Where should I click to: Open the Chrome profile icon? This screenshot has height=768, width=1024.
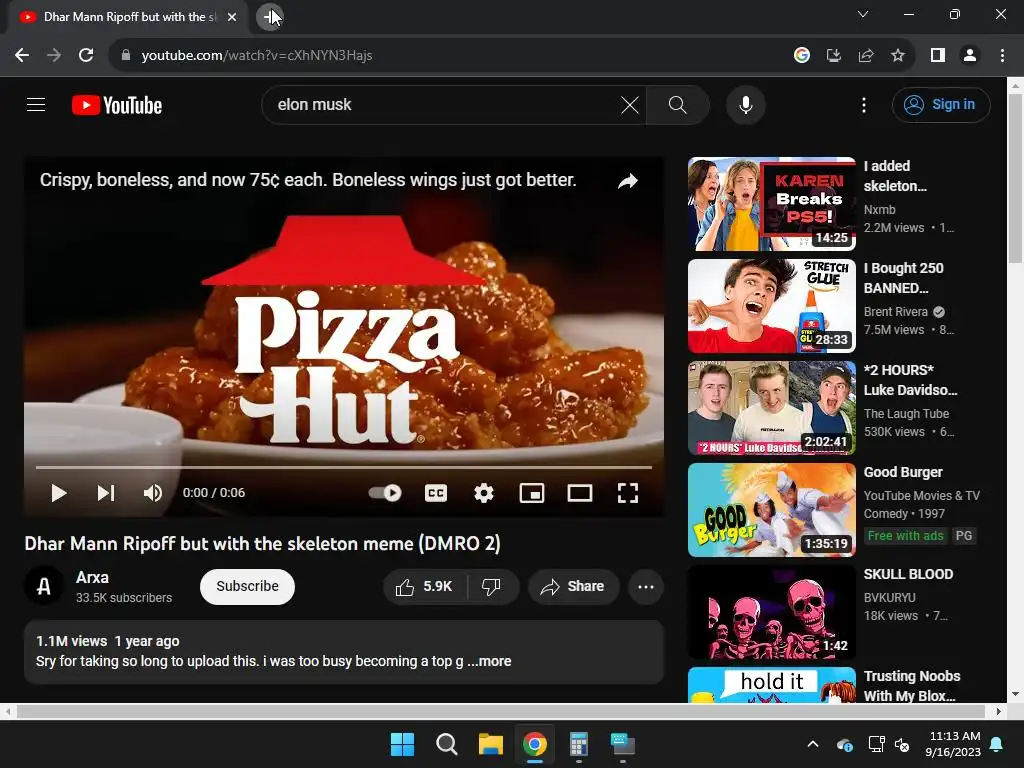(x=970, y=56)
